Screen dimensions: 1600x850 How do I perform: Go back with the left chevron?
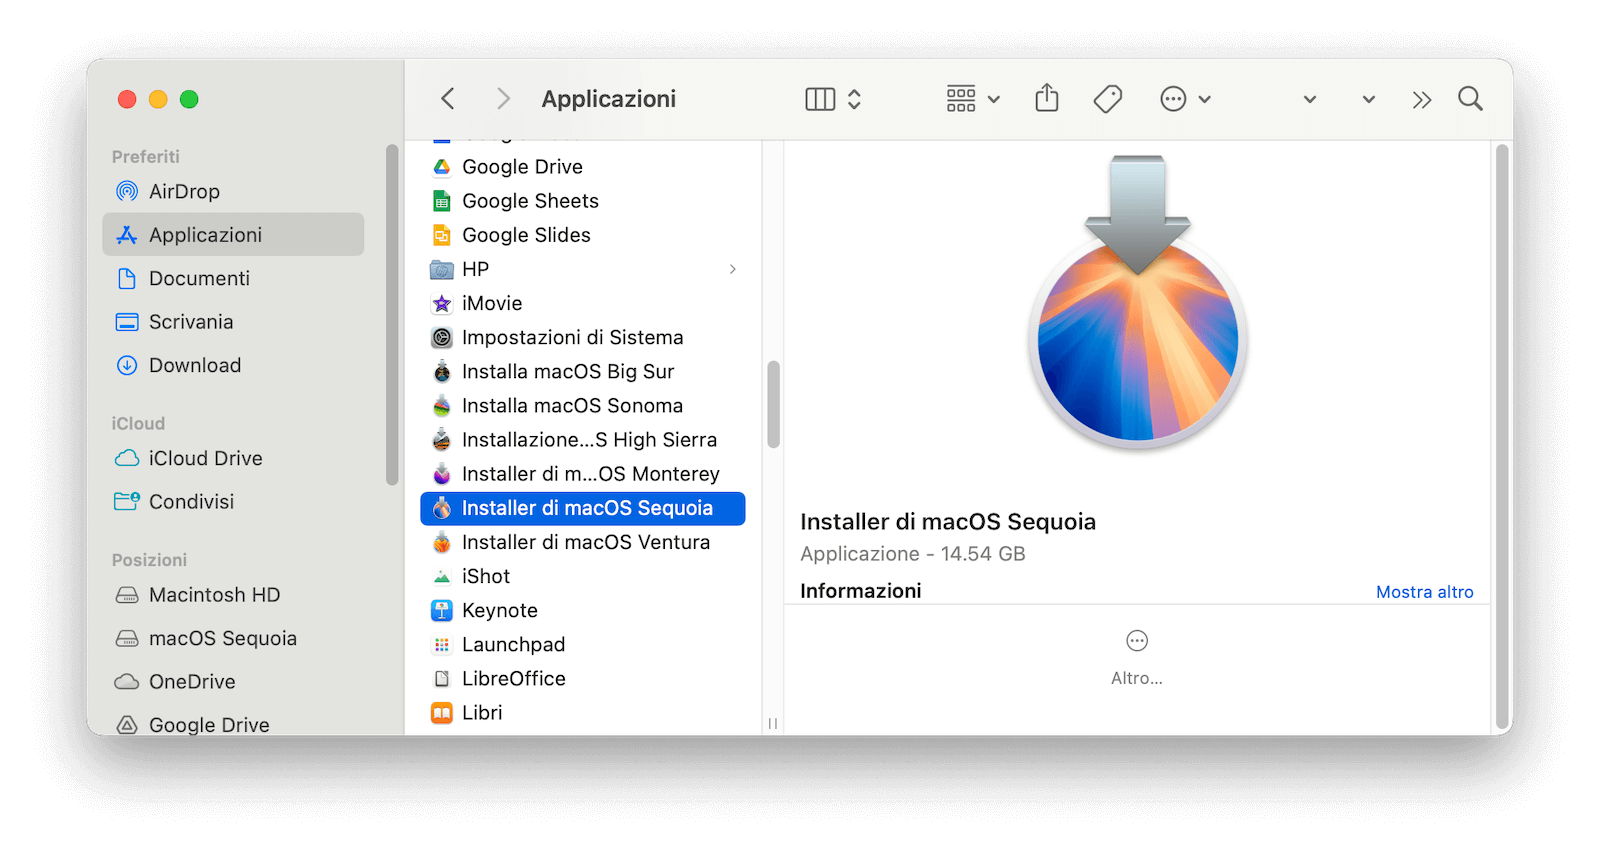click(448, 99)
